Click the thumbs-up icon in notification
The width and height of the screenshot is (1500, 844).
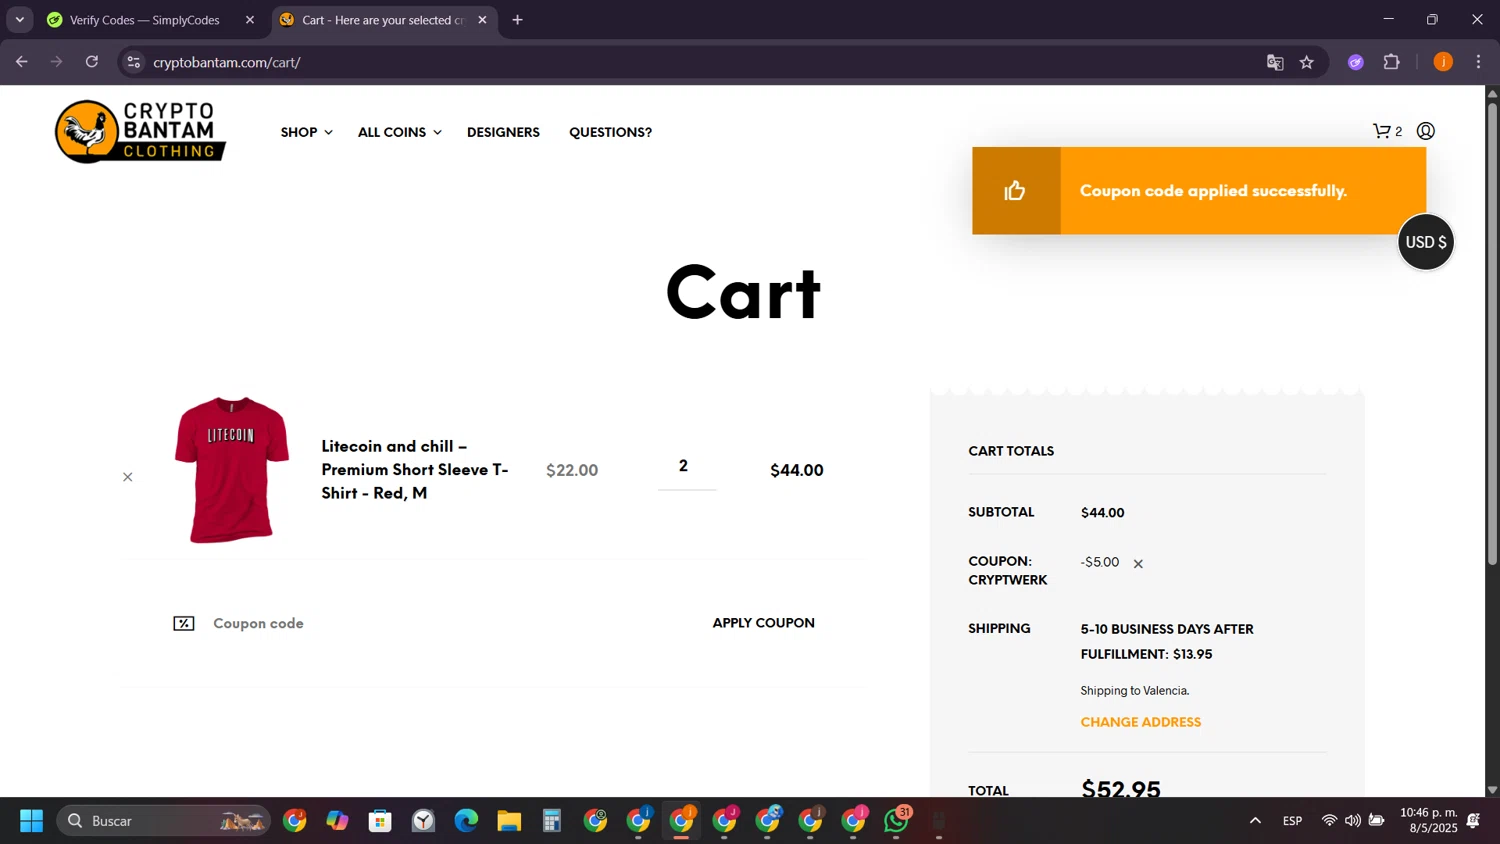[1015, 191]
